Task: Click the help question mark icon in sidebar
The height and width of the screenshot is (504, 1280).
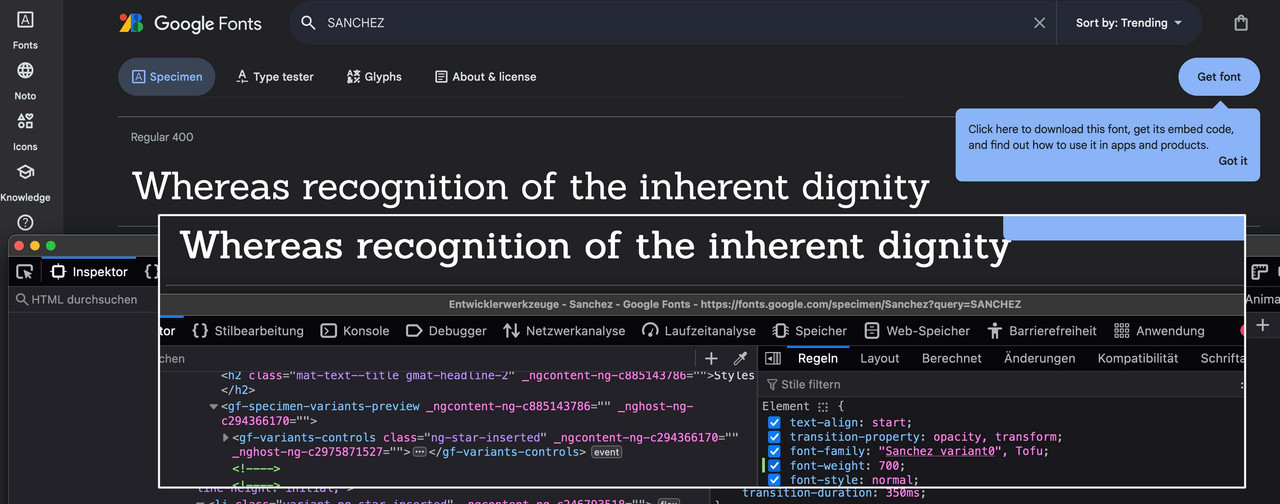Action: point(25,223)
